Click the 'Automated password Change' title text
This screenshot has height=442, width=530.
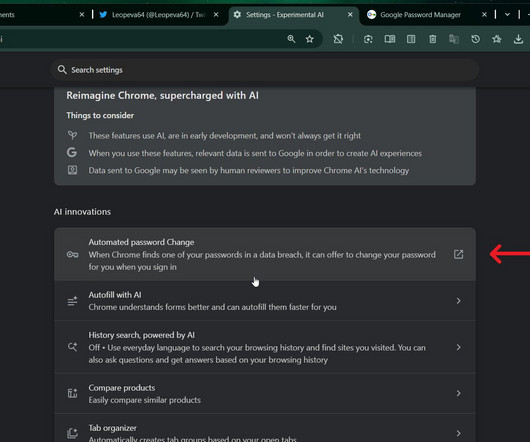pos(141,242)
